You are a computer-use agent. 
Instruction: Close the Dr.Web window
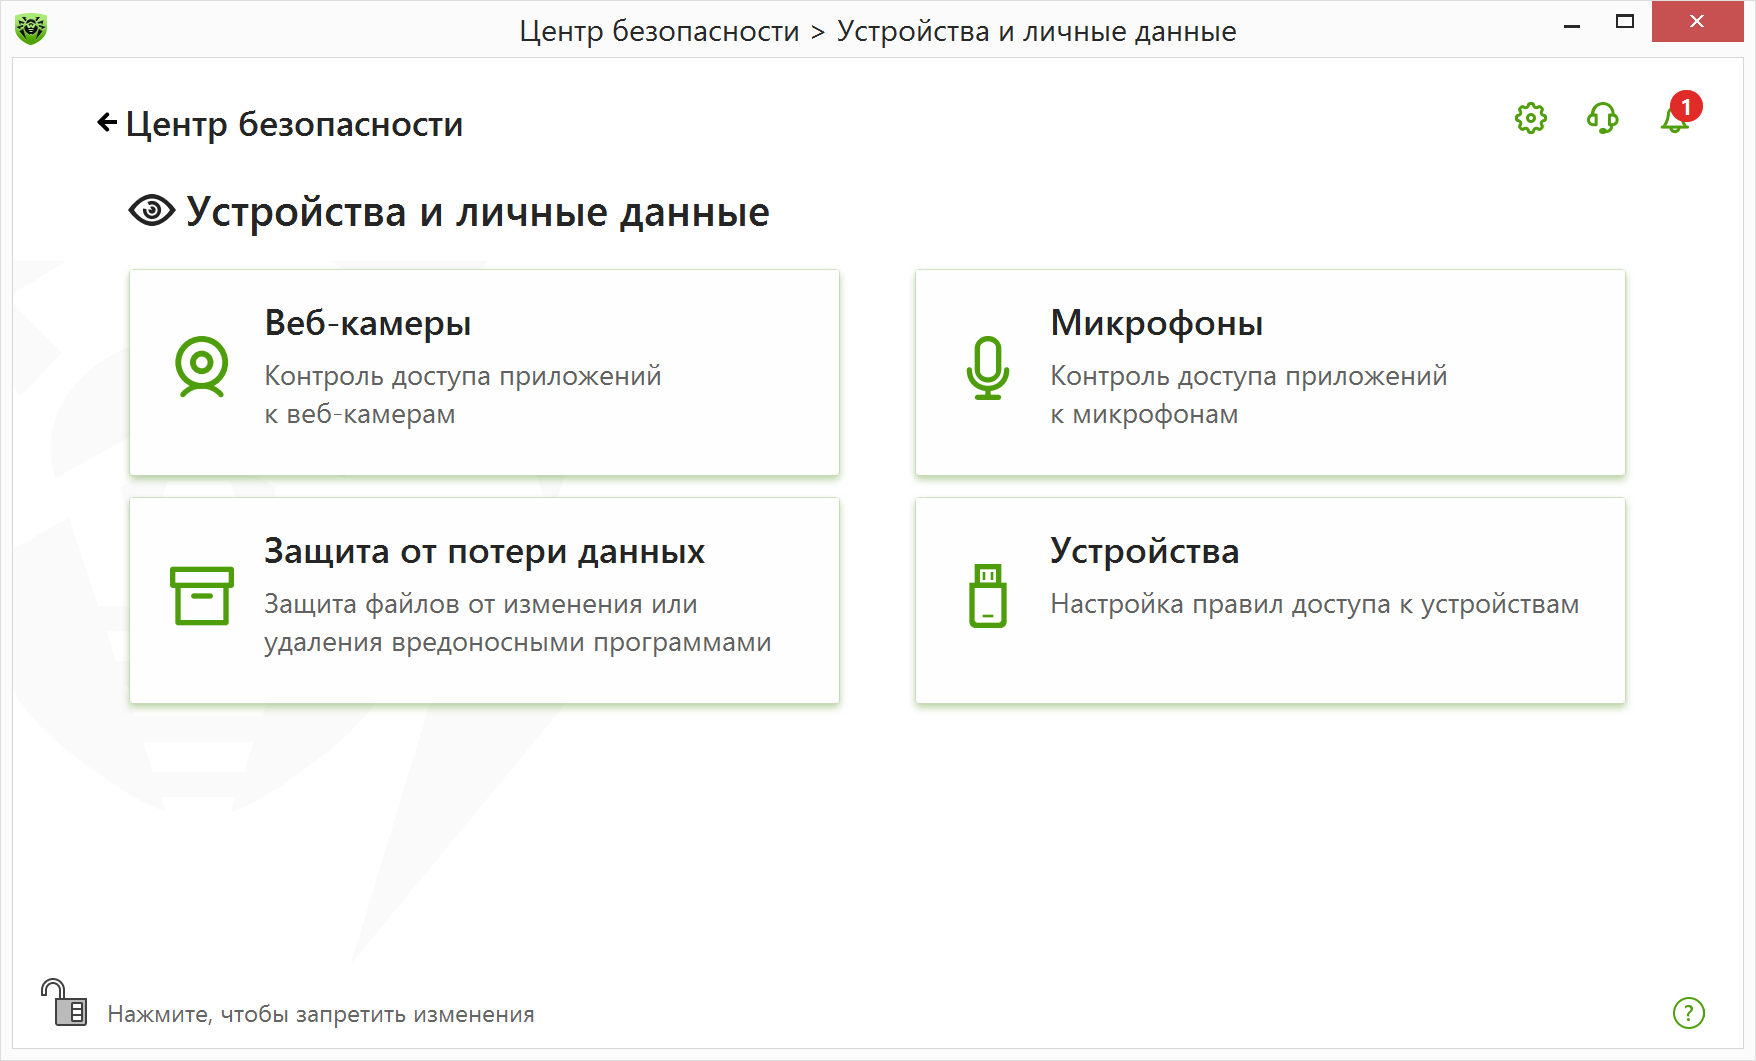[1697, 22]
